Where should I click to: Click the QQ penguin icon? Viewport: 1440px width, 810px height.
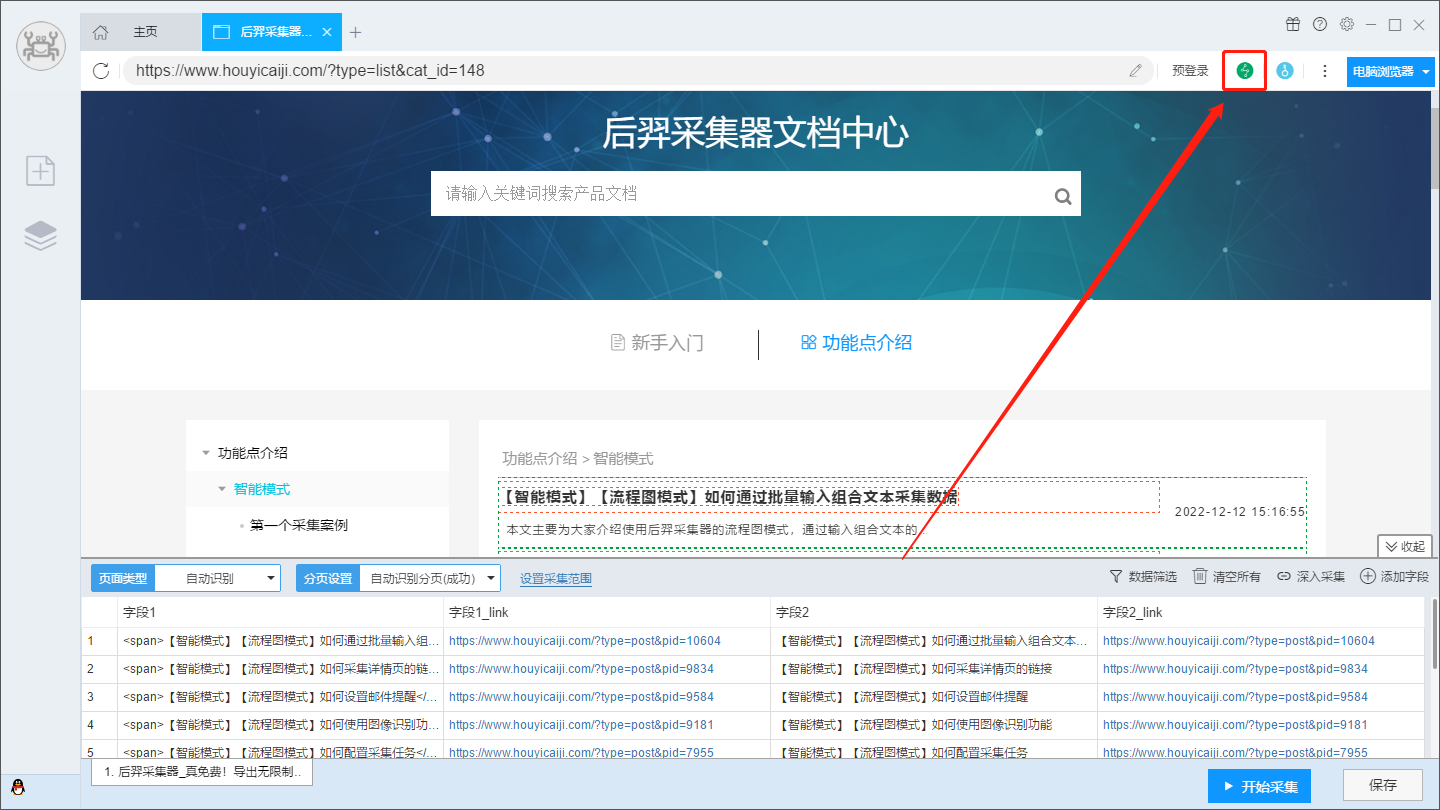click(x=17, y=787)
